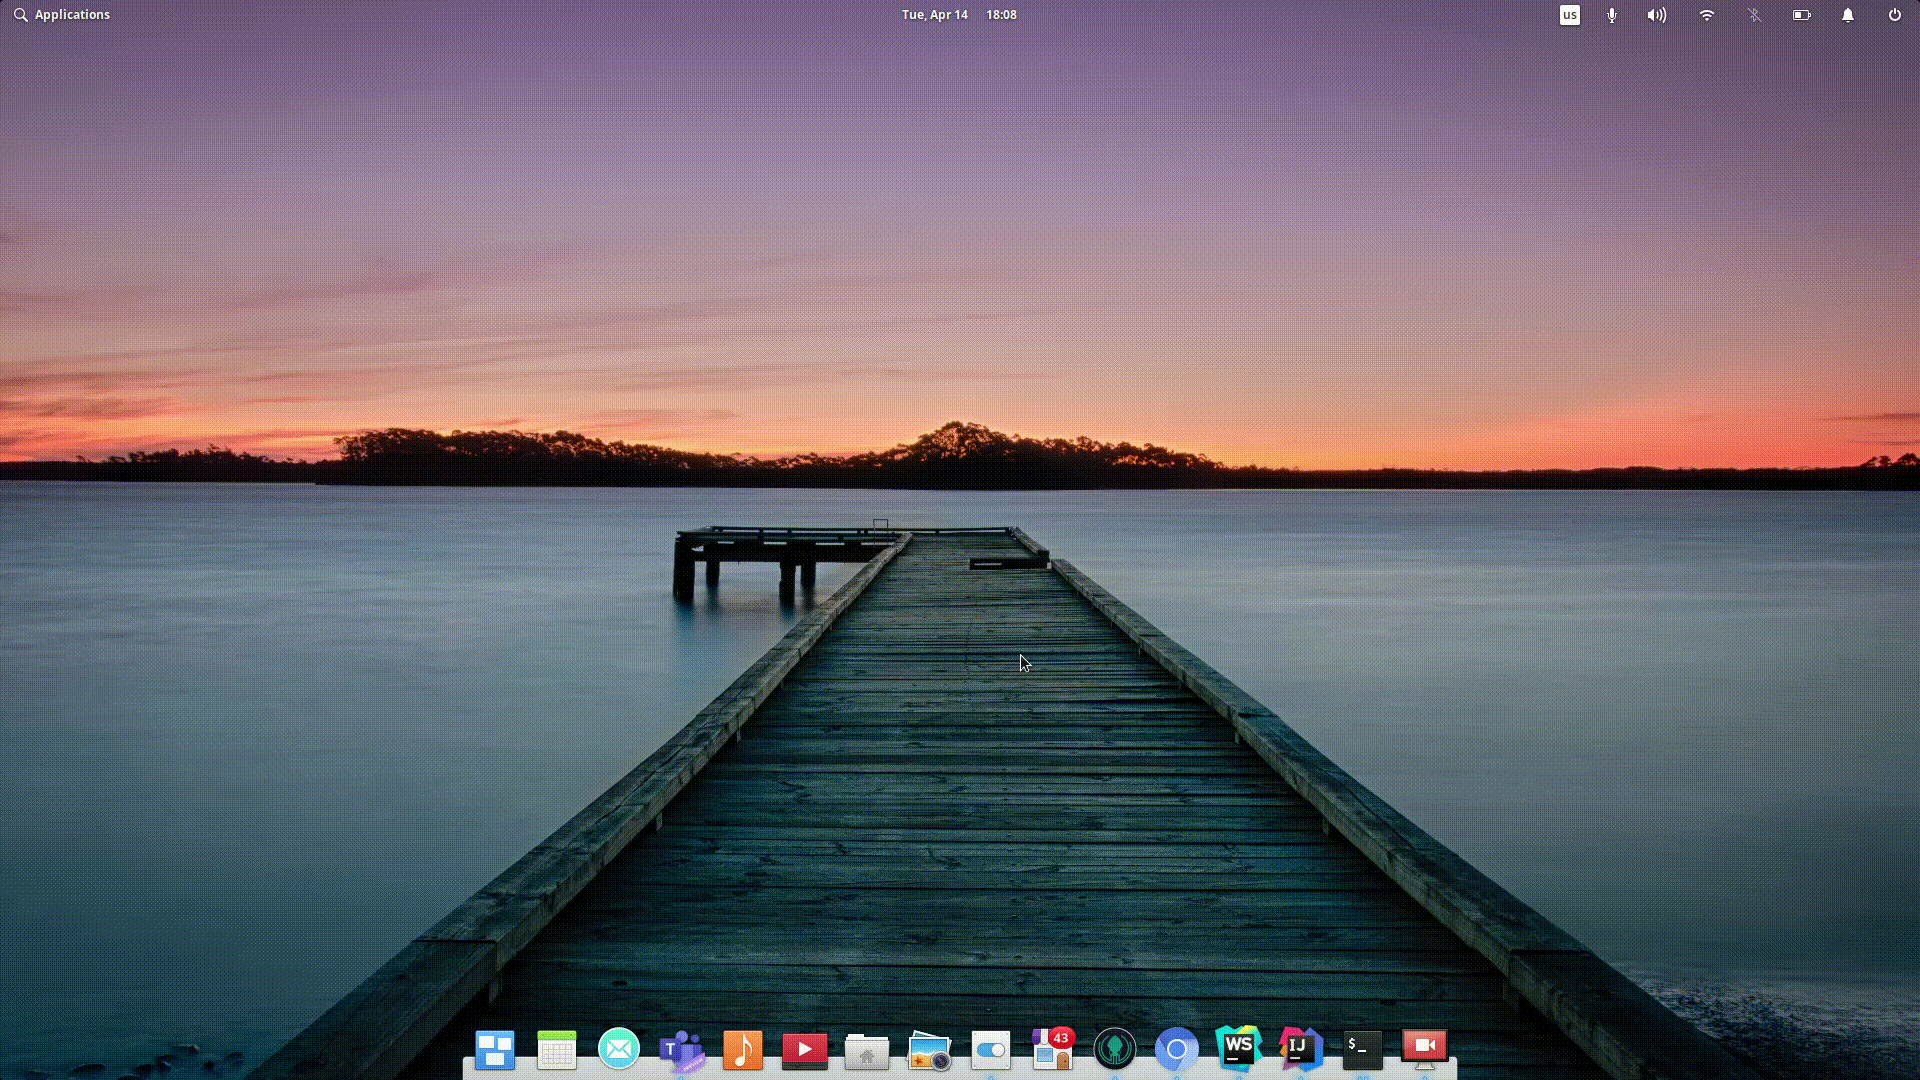Image resolution: width=1920 pixels, height=1080 pixels.
Task: Open the orange Music app icon
Action: point(743,1049)
